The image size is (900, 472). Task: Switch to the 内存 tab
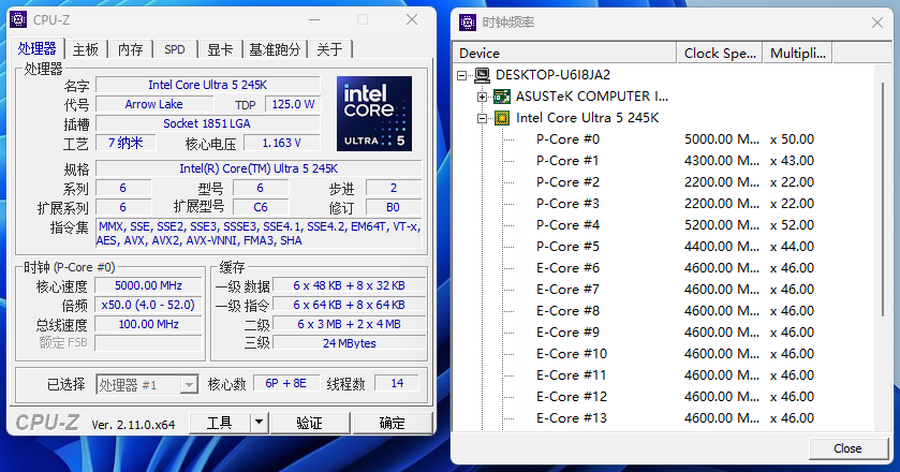[x=130, y=49]
